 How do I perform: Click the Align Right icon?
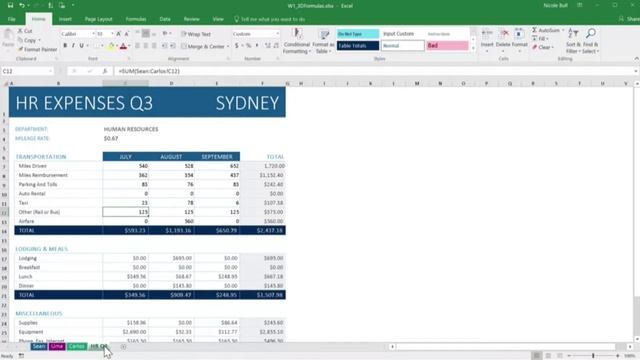(x=154, y=46)
